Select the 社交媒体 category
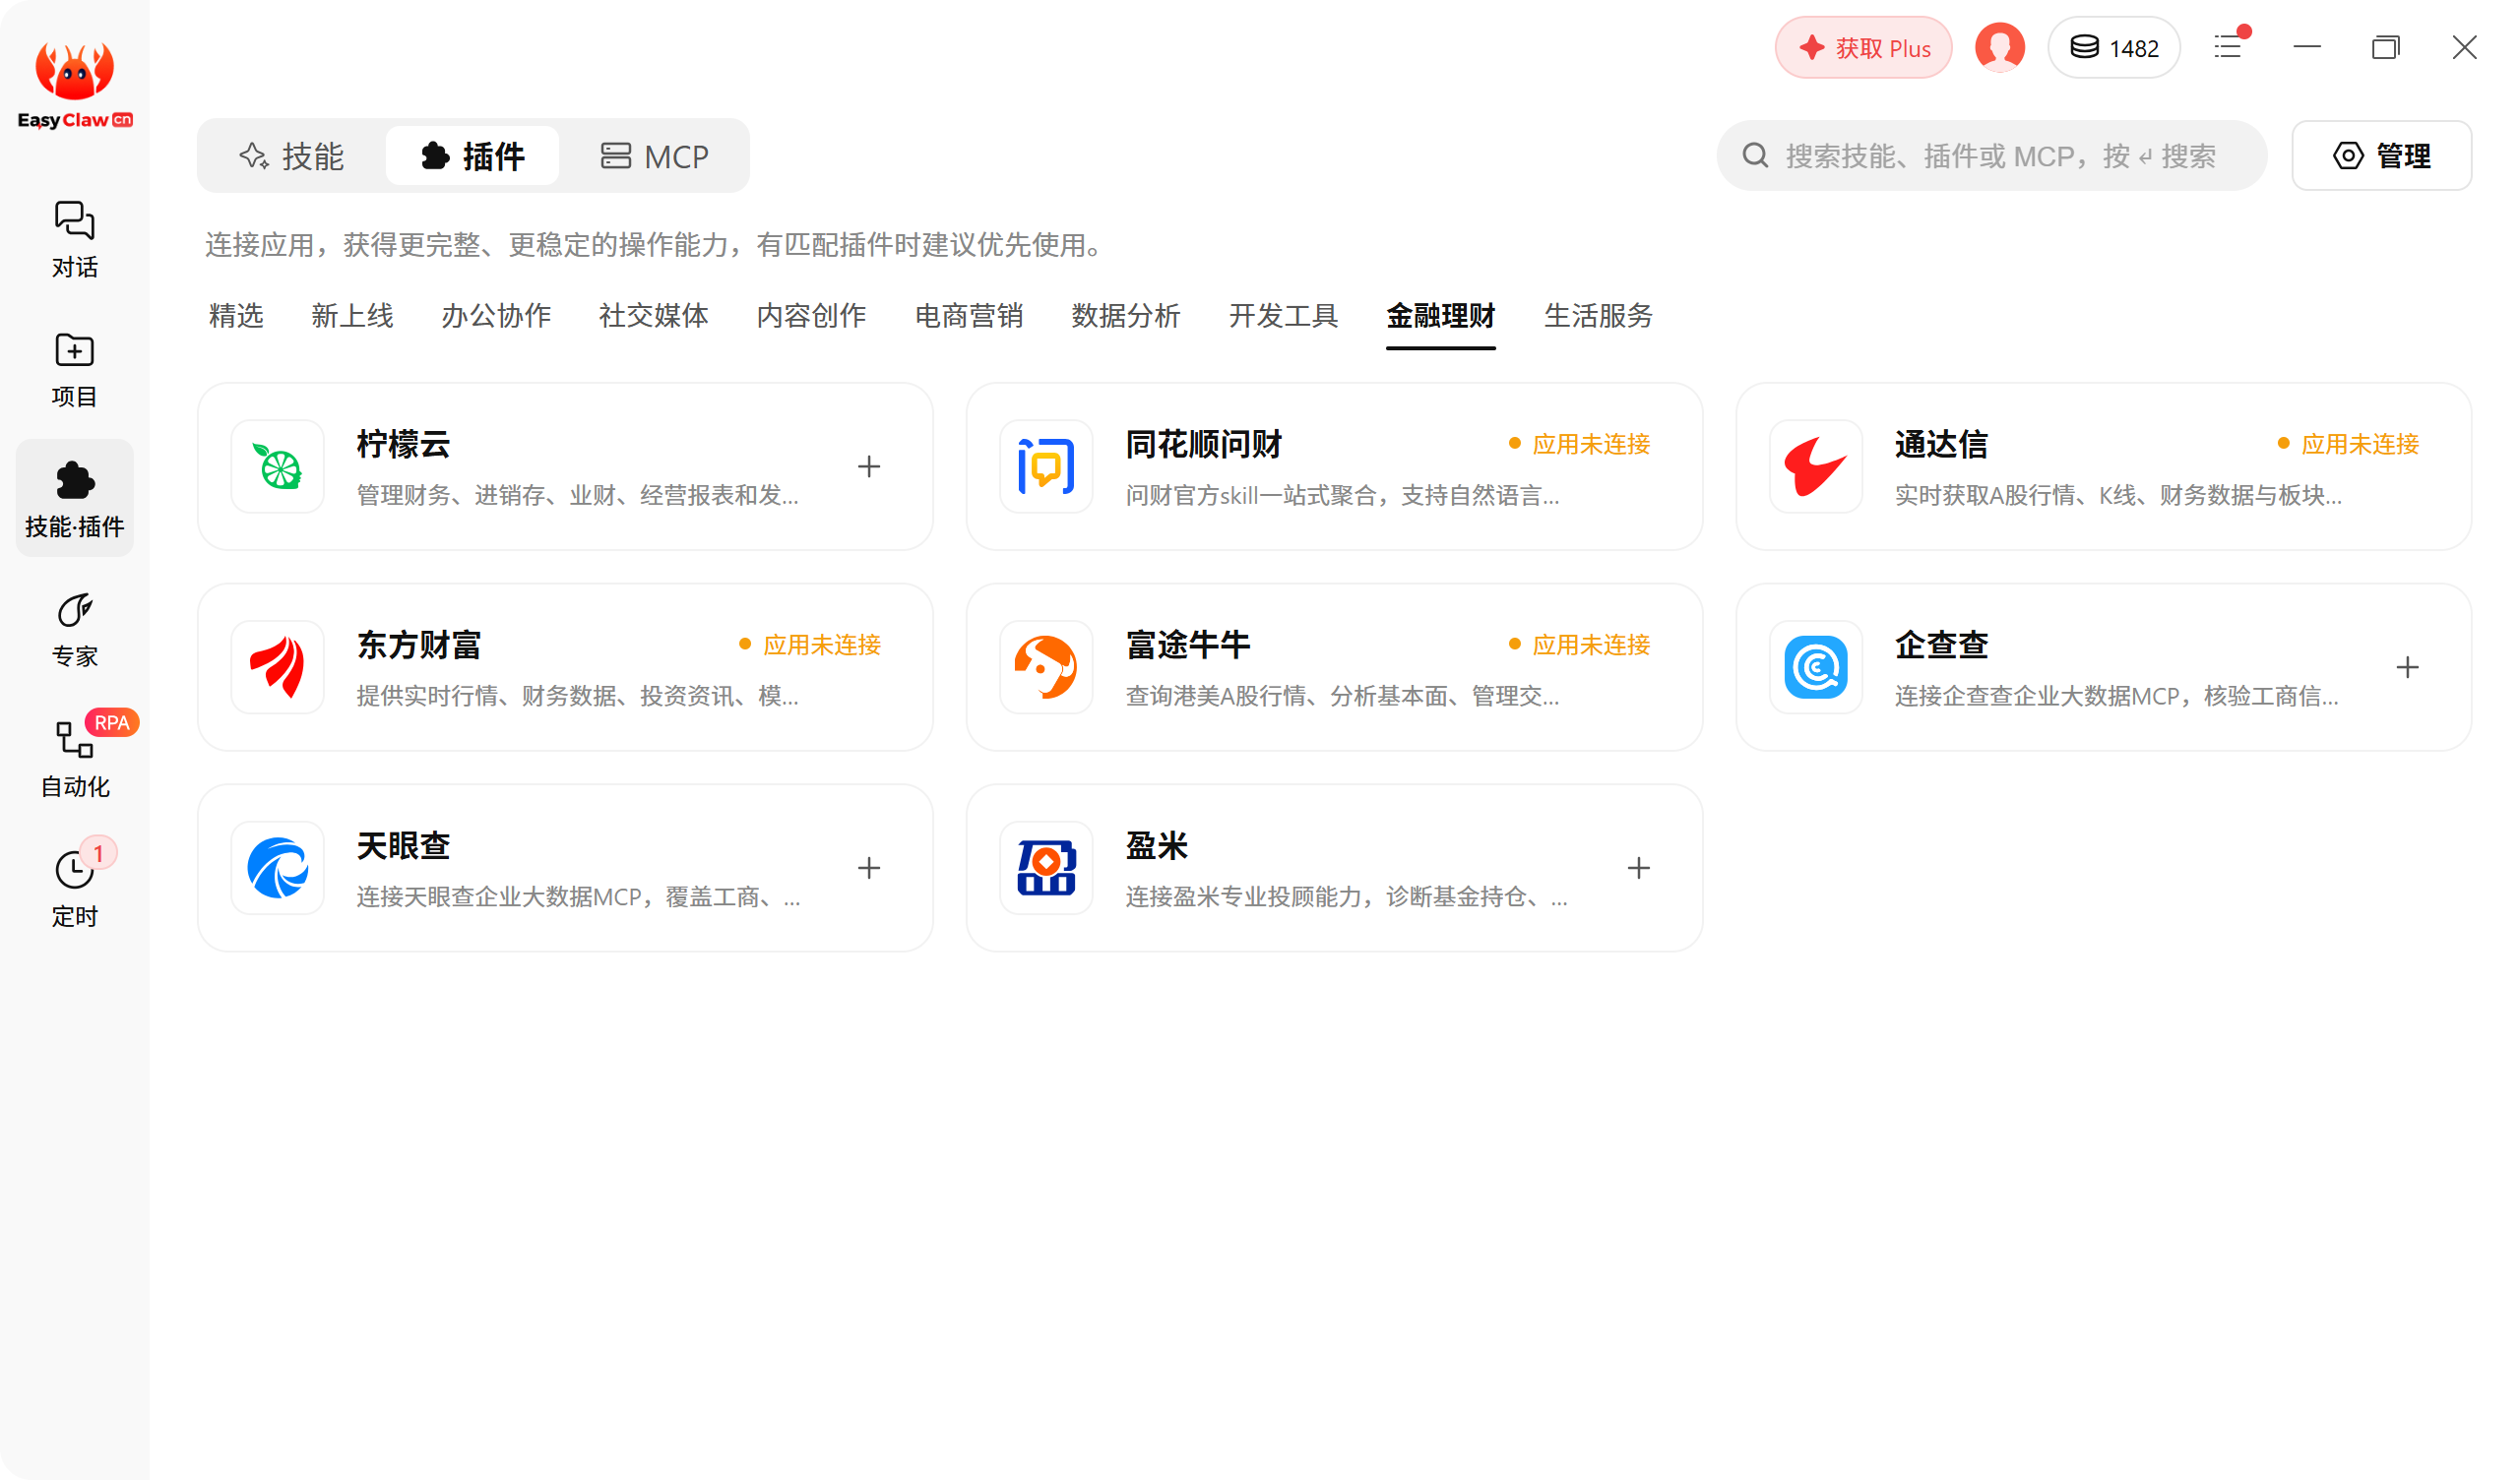 [654, 316]
